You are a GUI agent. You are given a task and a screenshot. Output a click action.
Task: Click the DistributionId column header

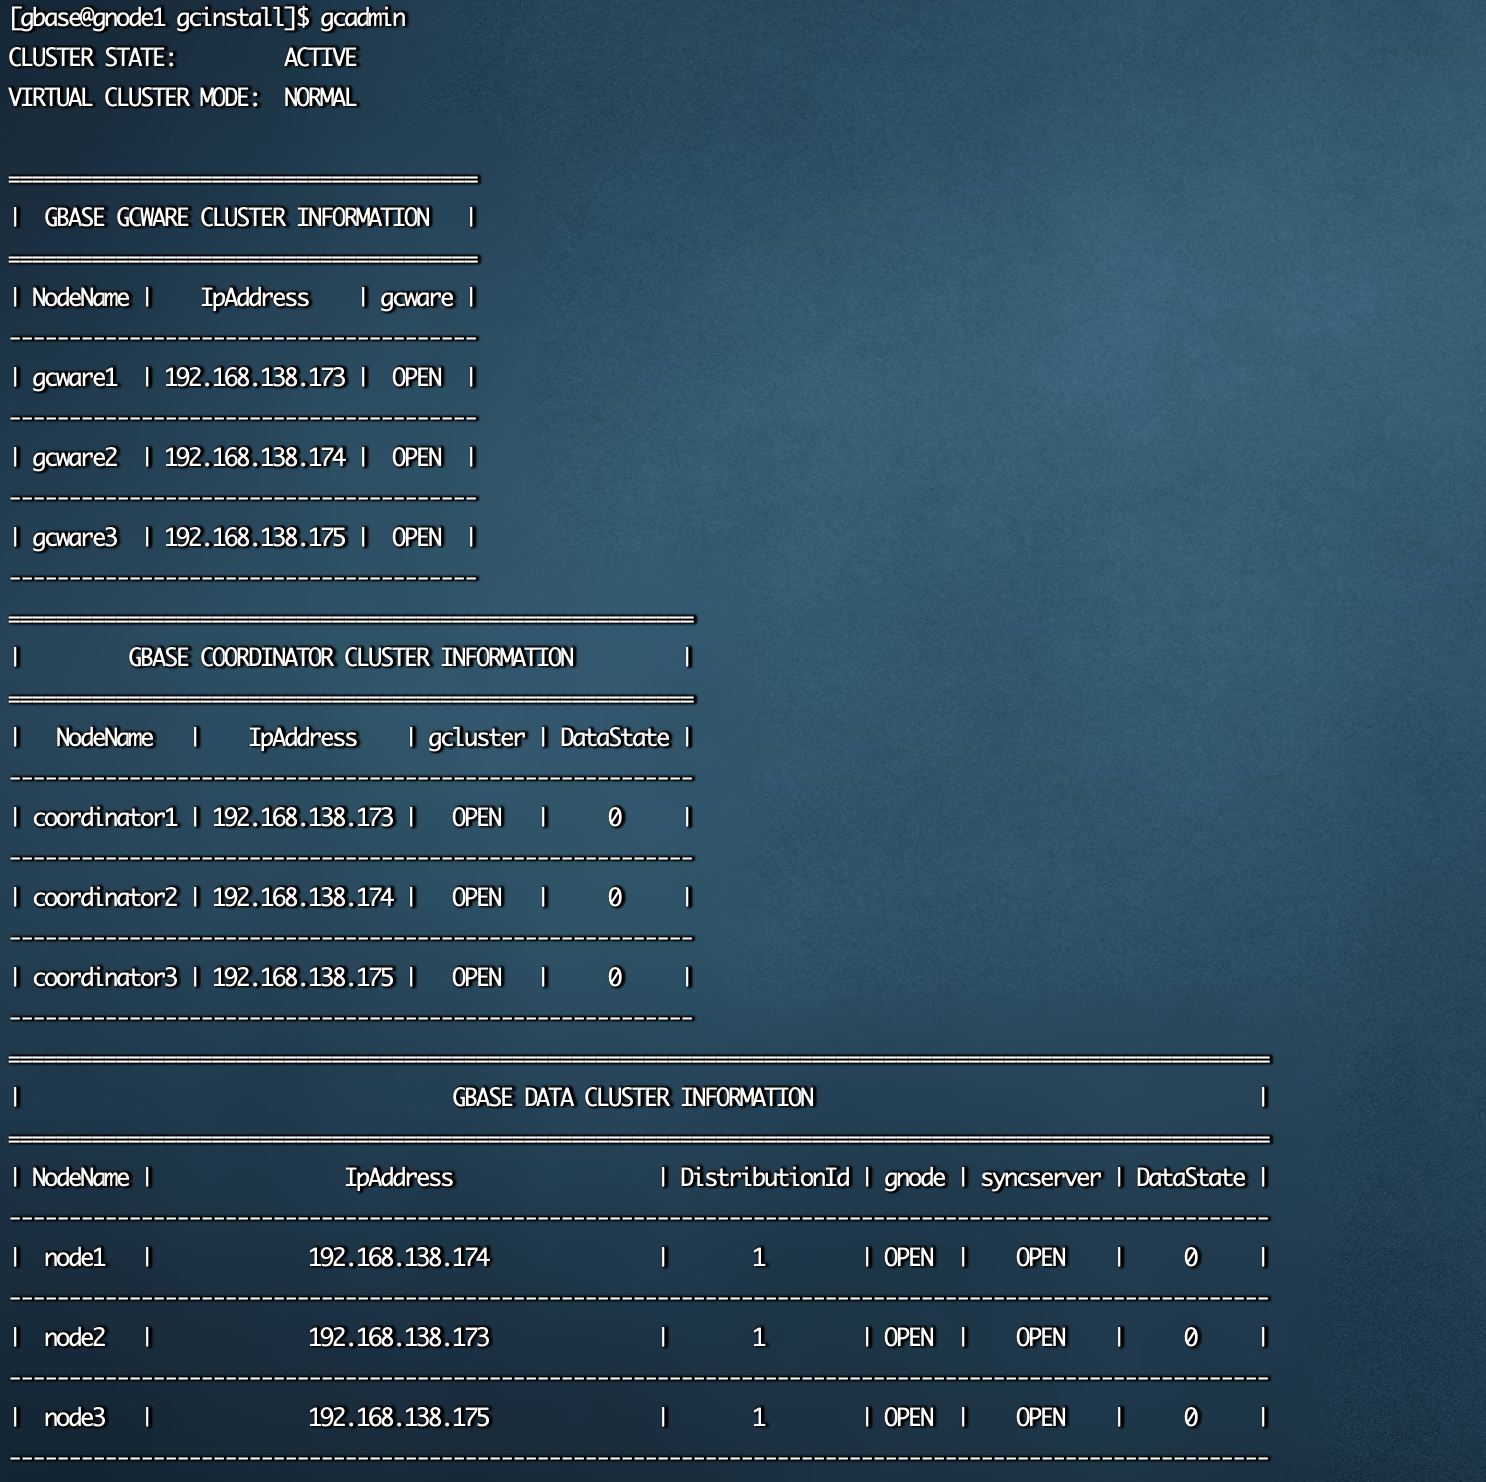click(x=765, y=1178)
